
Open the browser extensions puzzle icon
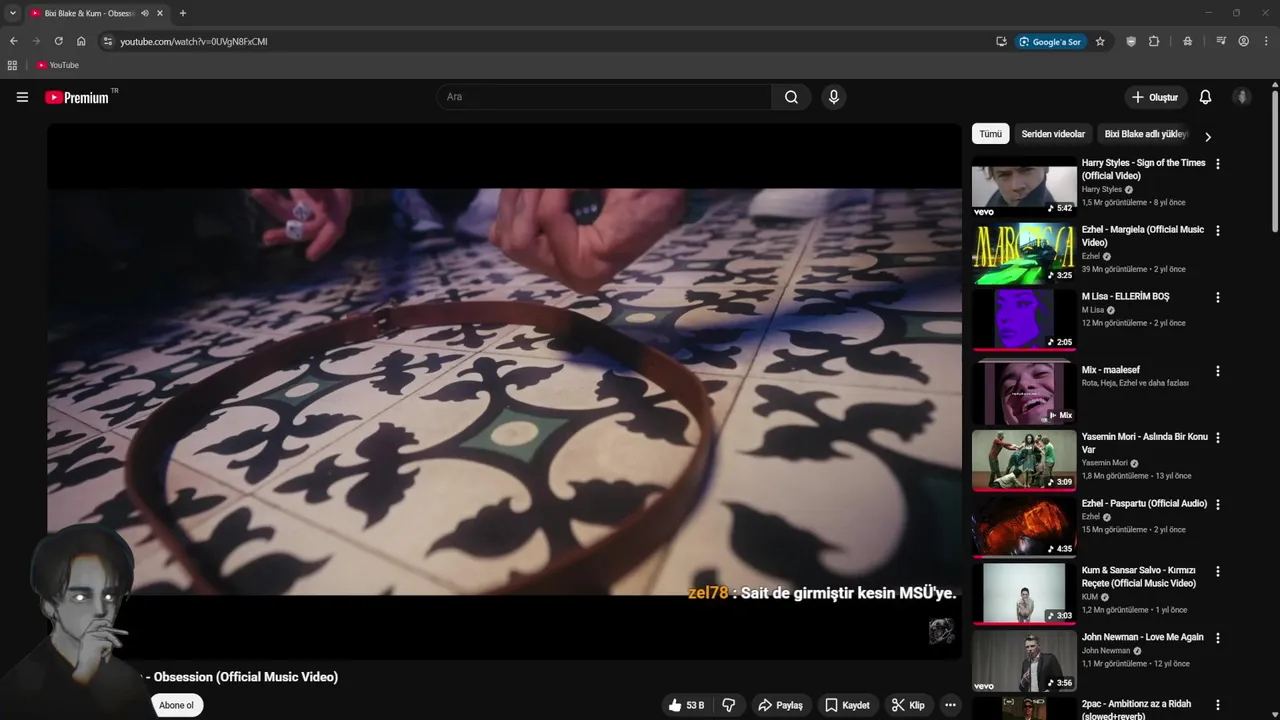[x=1154, y=41]
